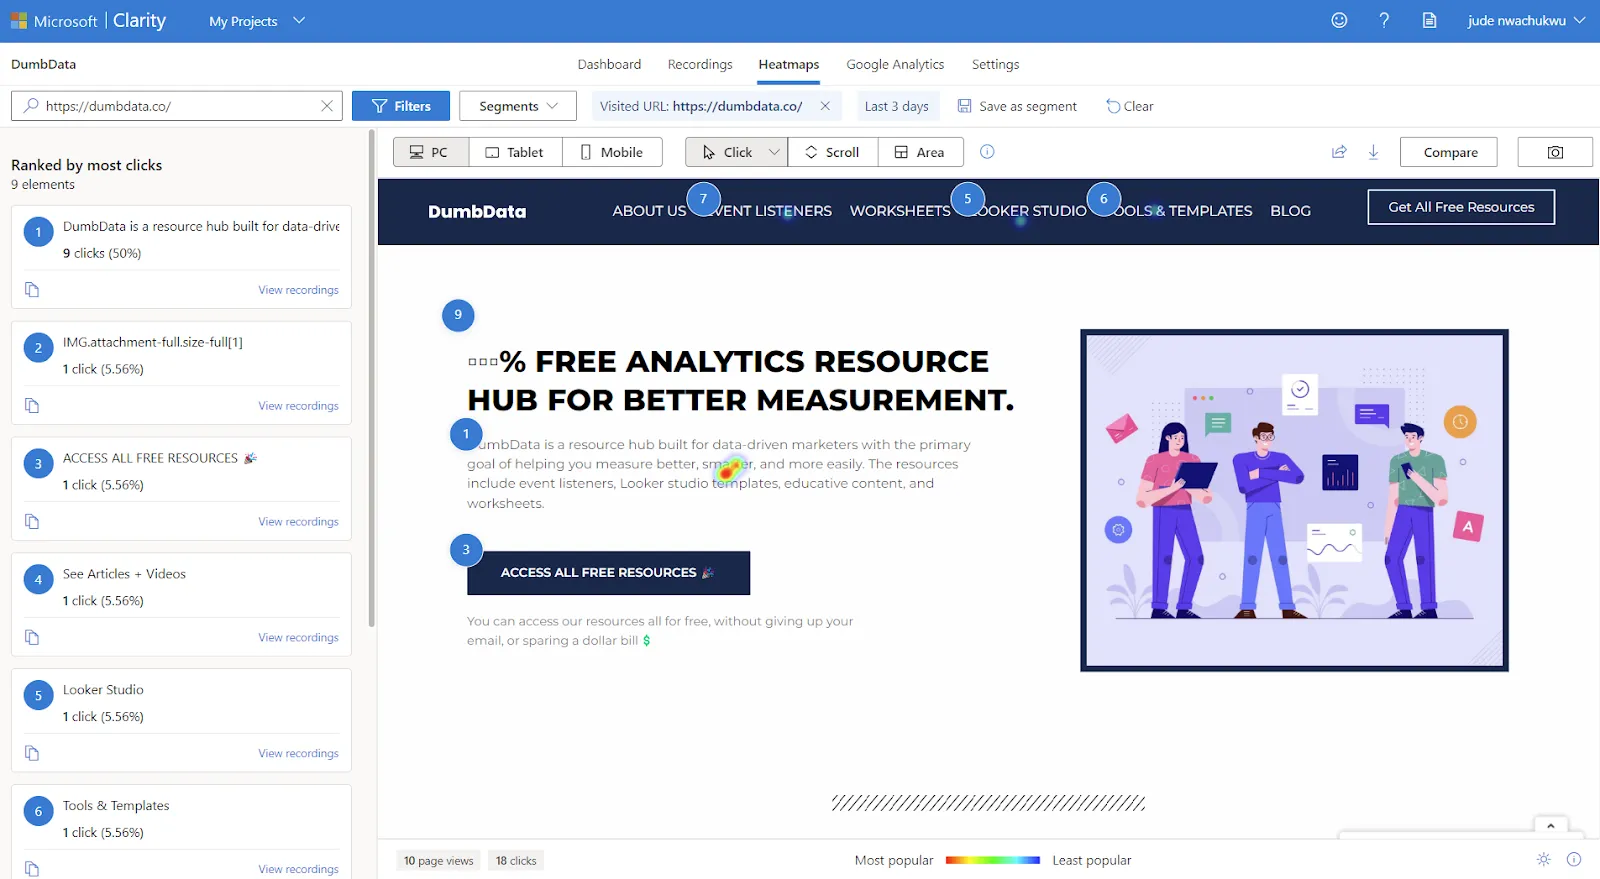View recordings for See Articles + Videos
Screen dimensions: 1600x879
[x=298, y=637]
